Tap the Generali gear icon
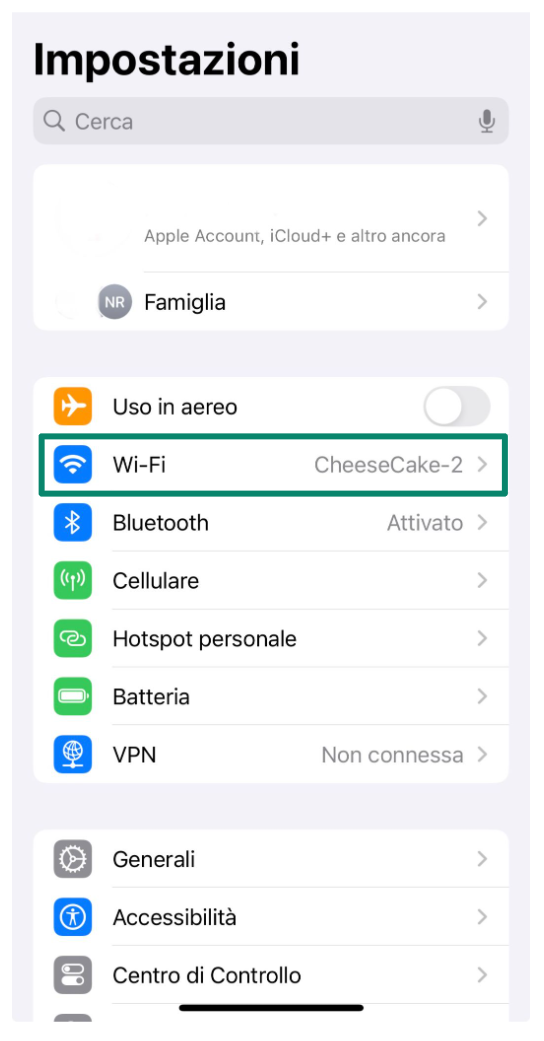This screenshot has height=1041, width=544. 72,859
